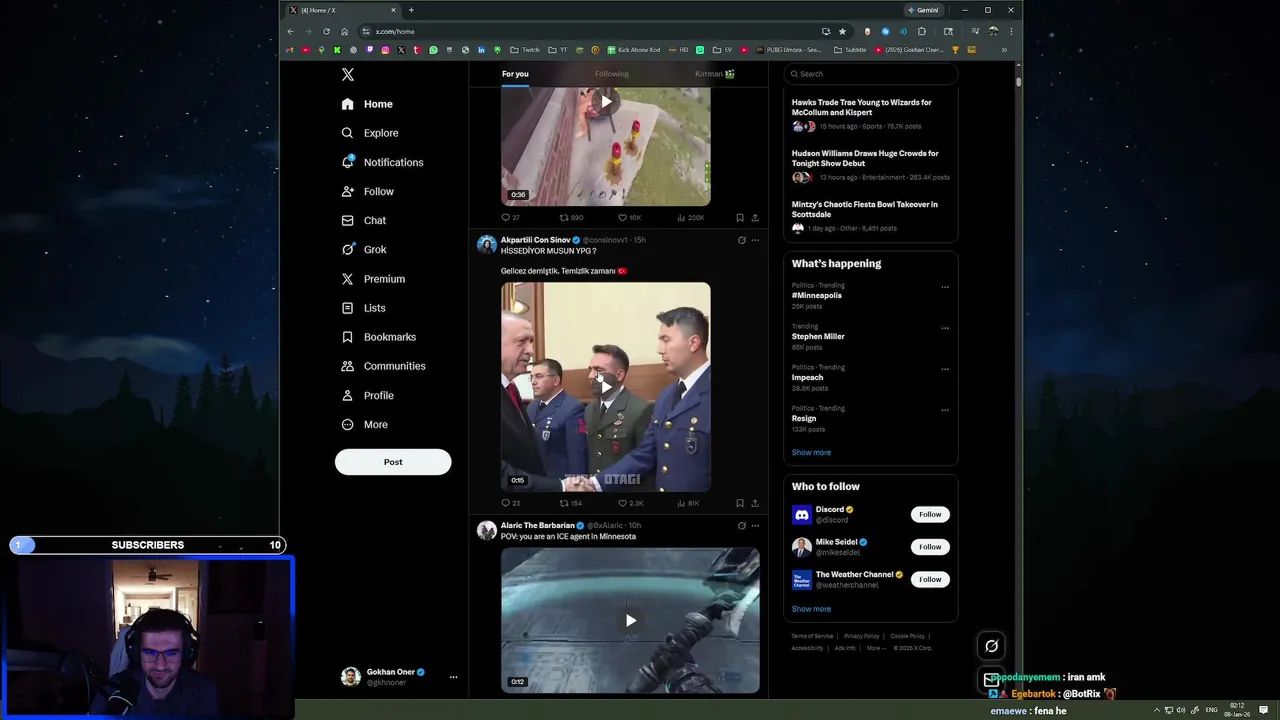
Task: Switch to the For you tab
Action: click(x=515, y=74)
